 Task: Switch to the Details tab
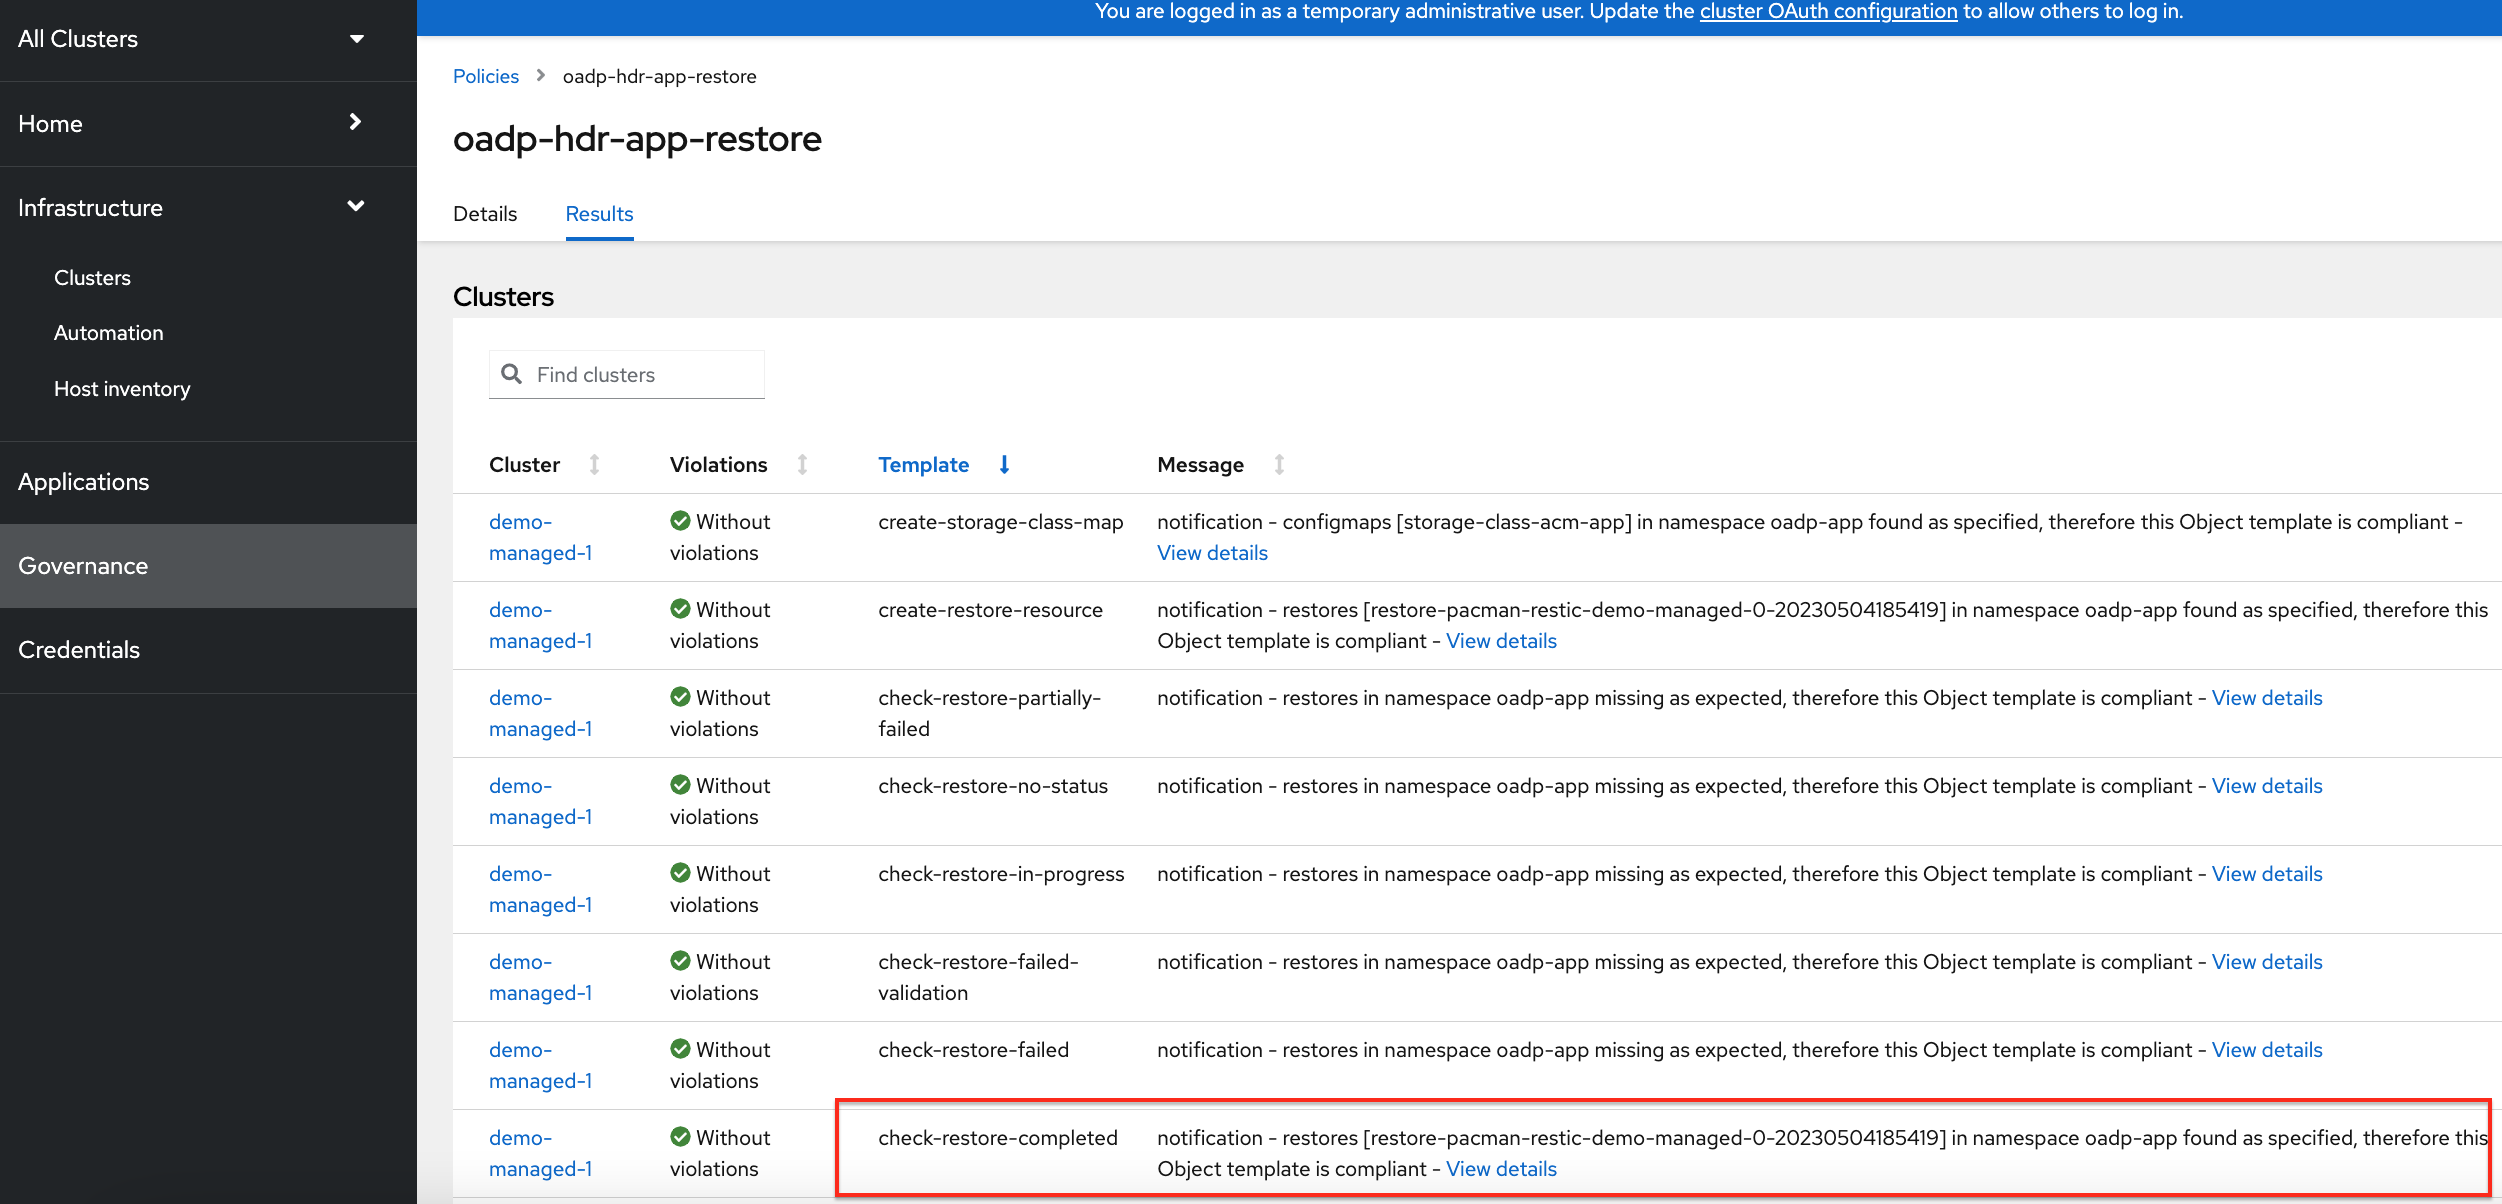[485, 214]
